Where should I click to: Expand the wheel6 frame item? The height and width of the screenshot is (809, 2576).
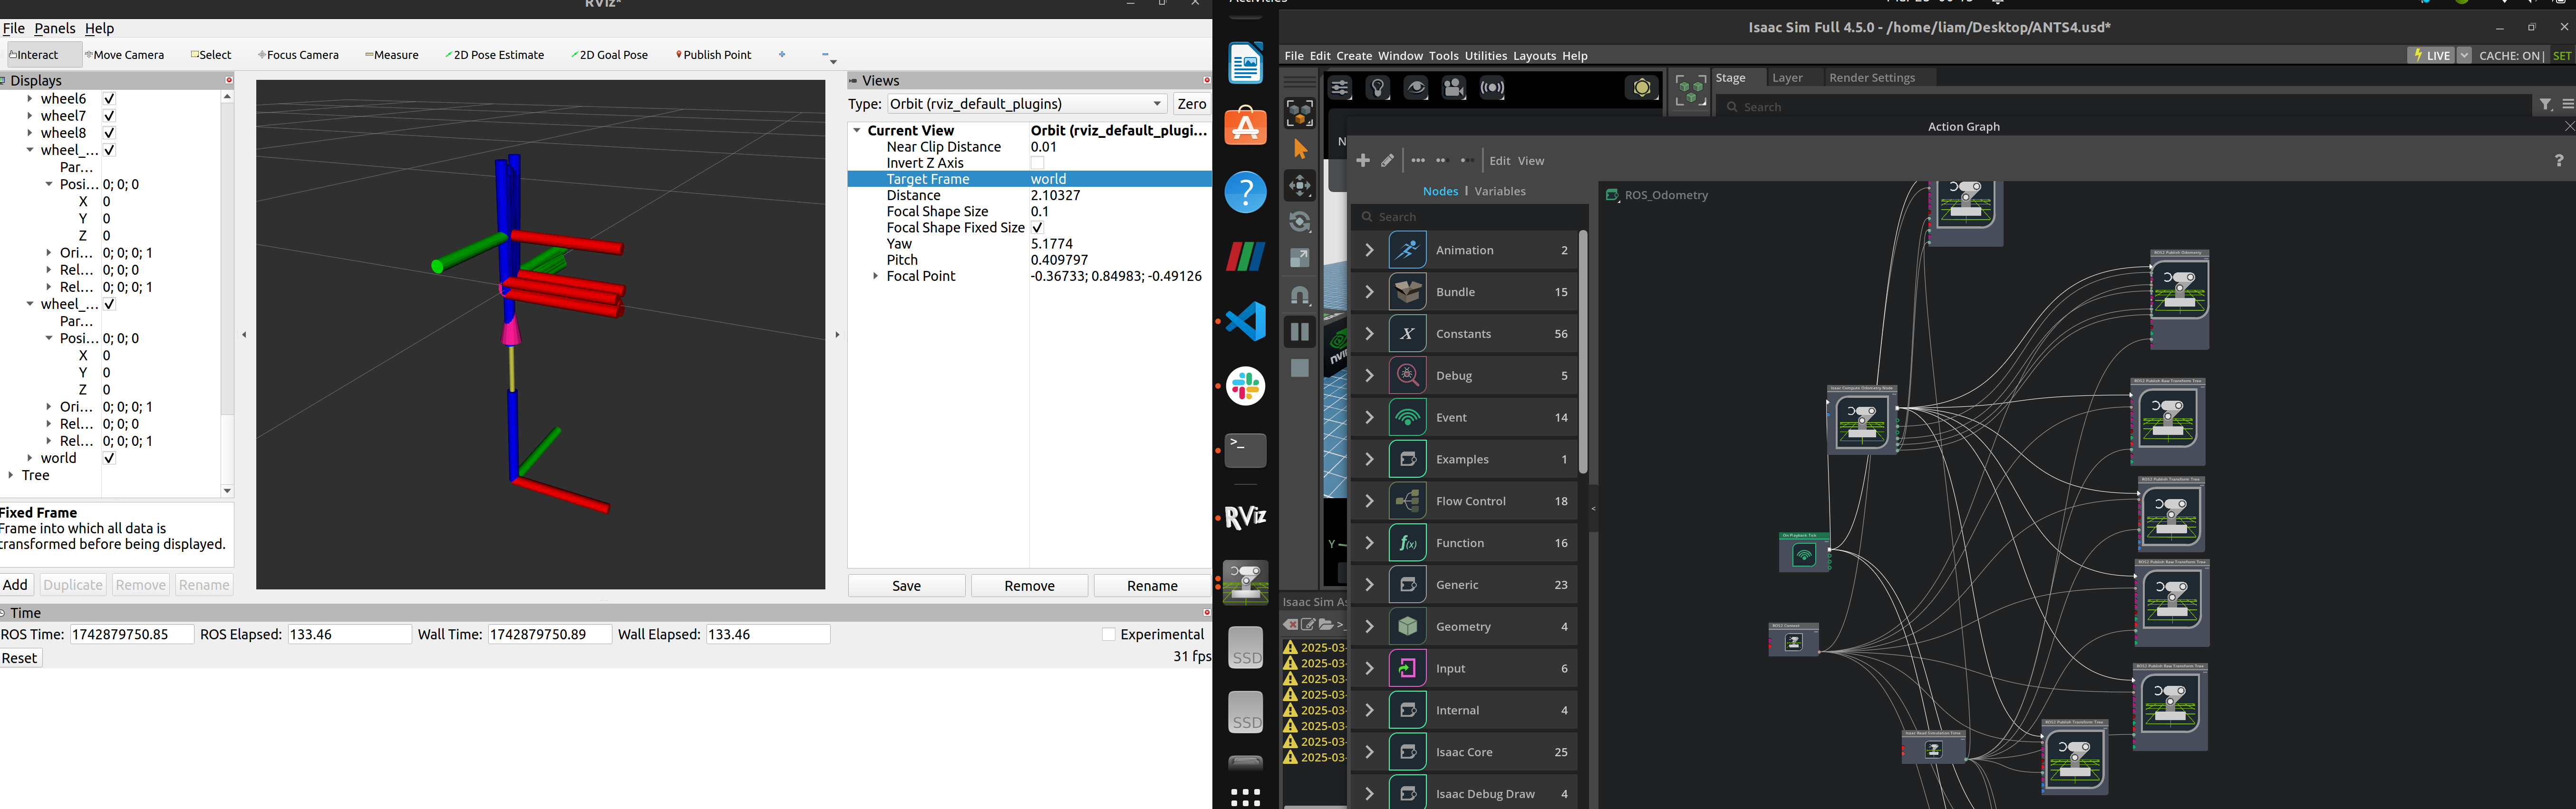tap(30, 99)
